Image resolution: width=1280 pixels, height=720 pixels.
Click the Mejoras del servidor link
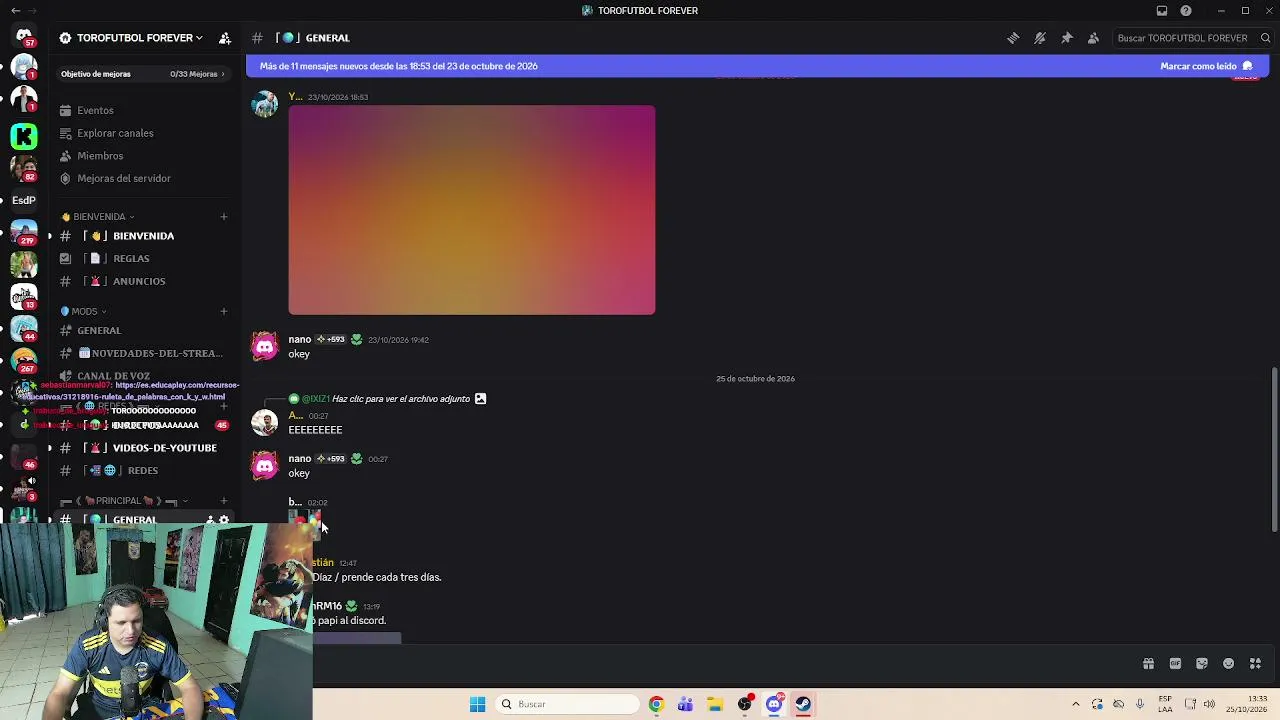coord(124,178)
